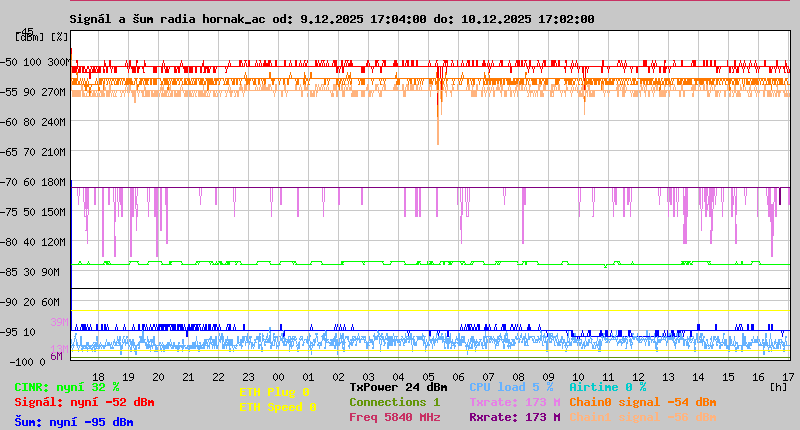Click the 'Connections 1' legend label
This screenshot has height=430, width=800.
click(394, 402)
